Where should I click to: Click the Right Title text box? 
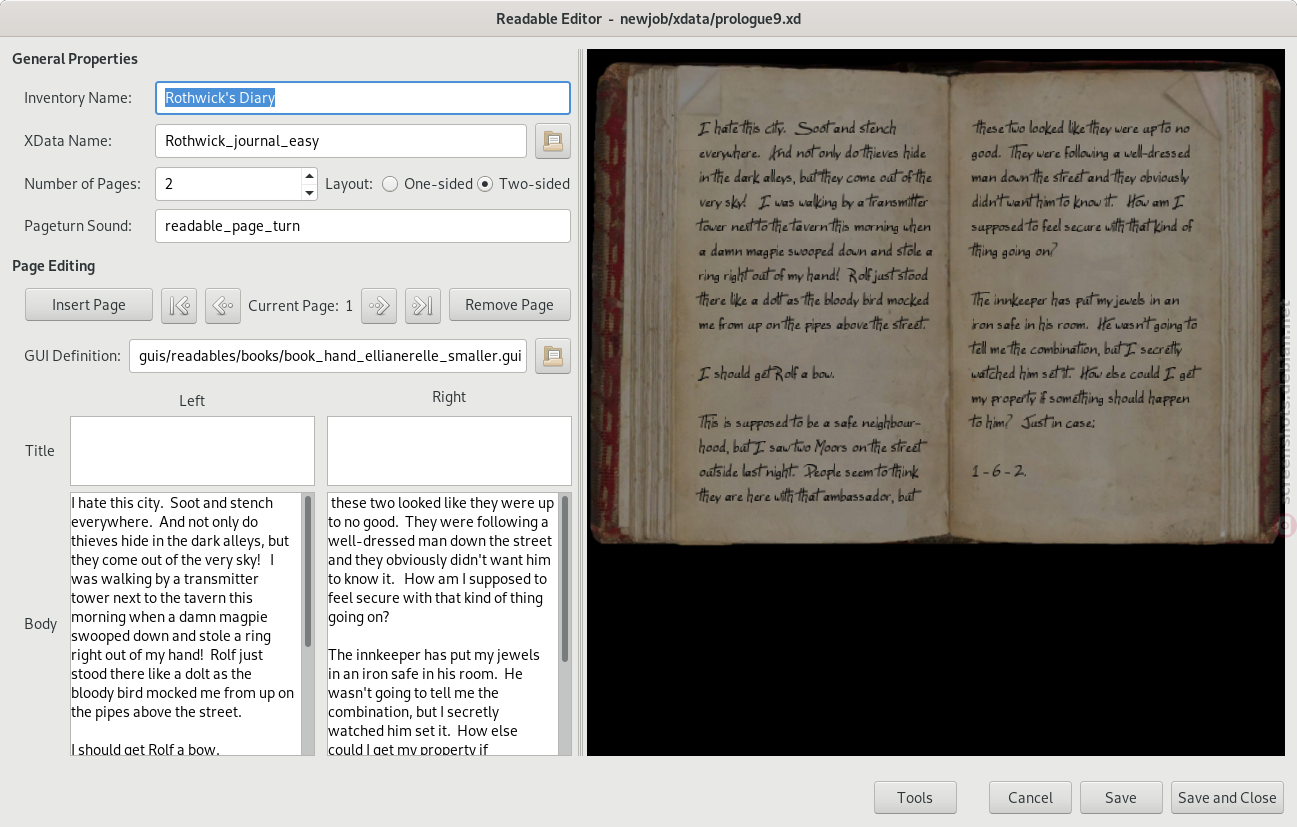449,451
